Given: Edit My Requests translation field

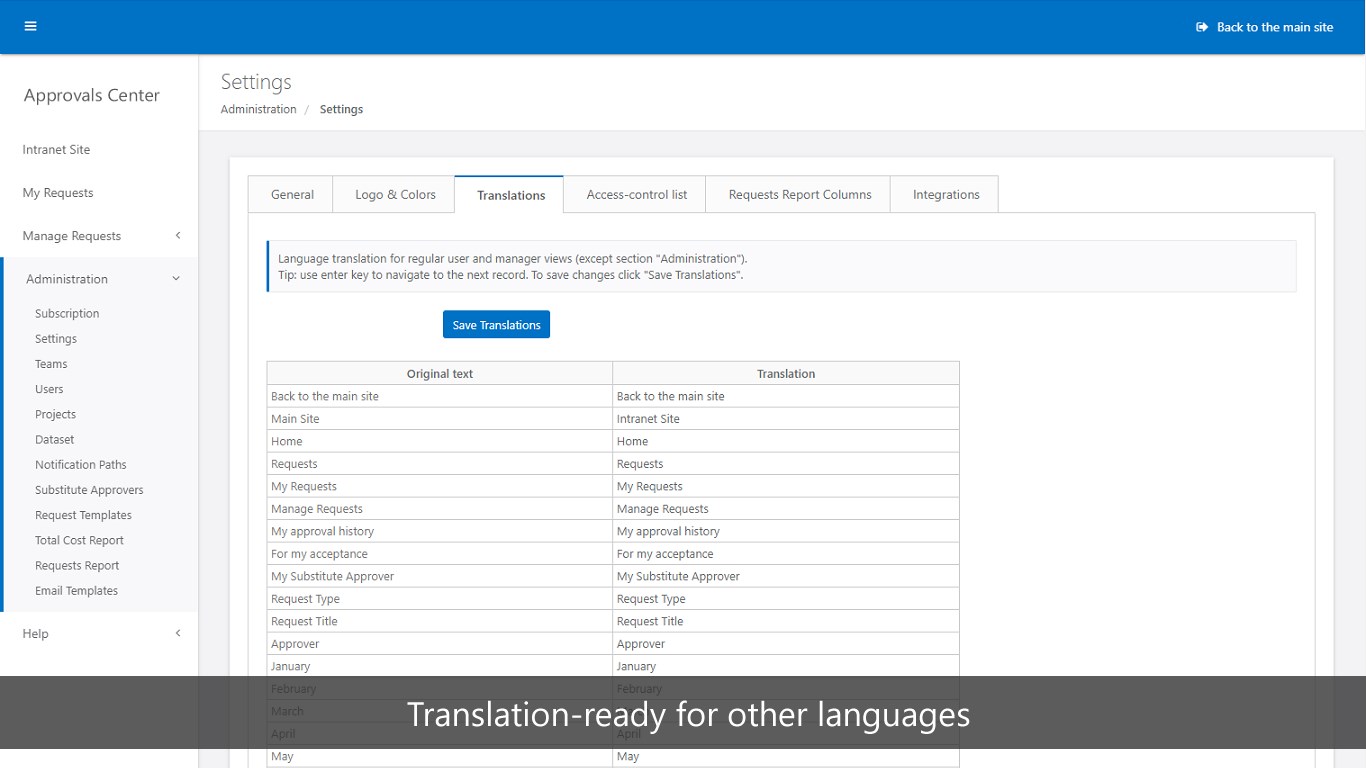Looking at the screenshot, I should (786, 486).
